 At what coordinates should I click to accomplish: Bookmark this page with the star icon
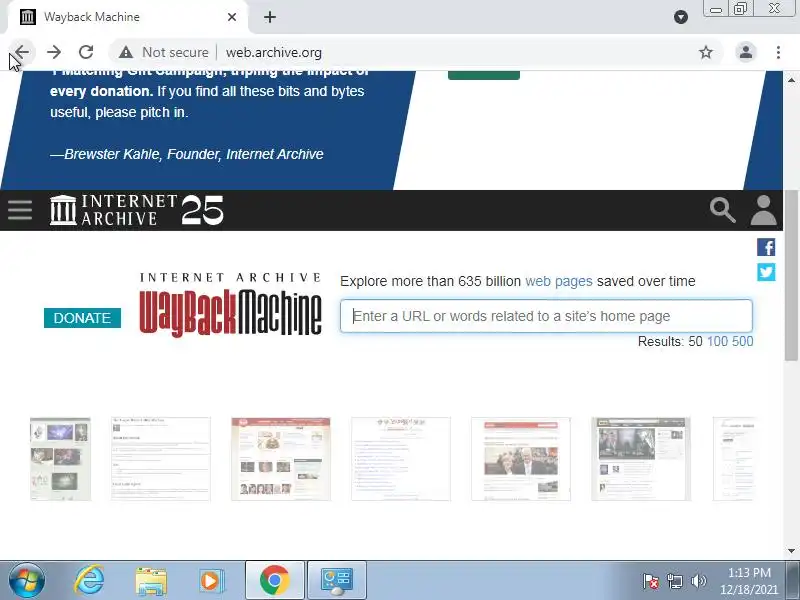click(706, 52)
